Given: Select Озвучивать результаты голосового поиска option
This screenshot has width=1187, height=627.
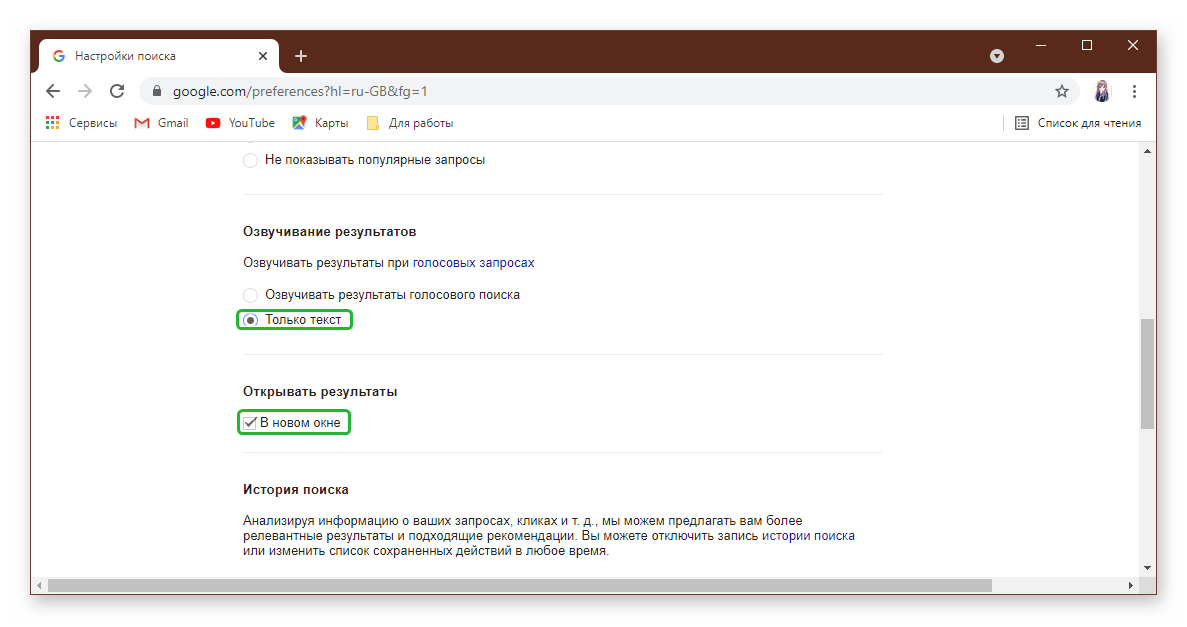Looking at the screenshot, I should tap(251, 295).
